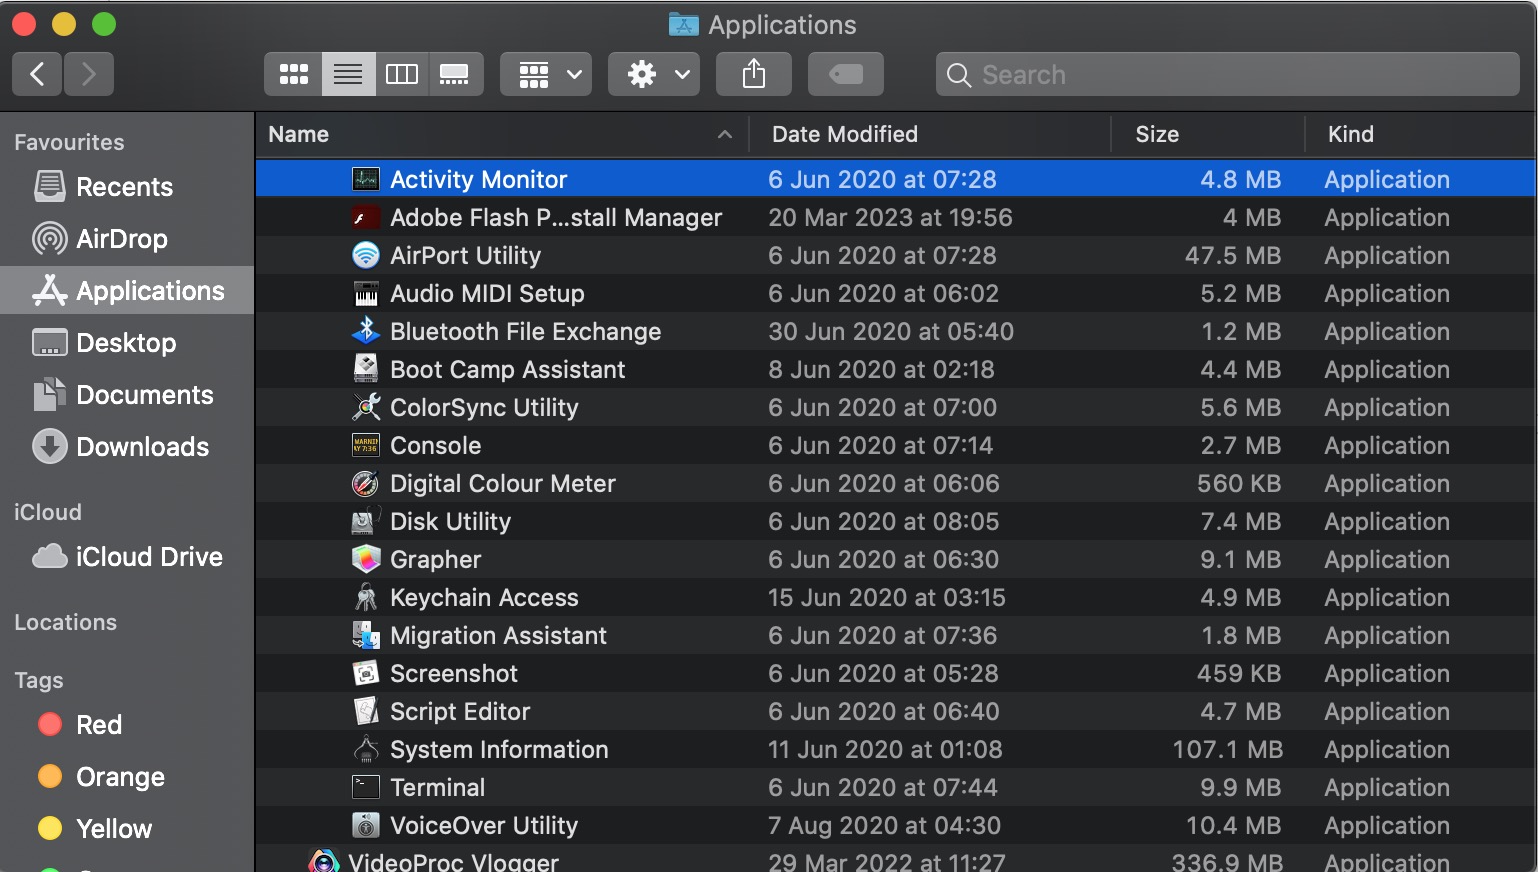
Task: Open the item grouping dropdown
Action: pyautogui.click(x=546, y=74)
